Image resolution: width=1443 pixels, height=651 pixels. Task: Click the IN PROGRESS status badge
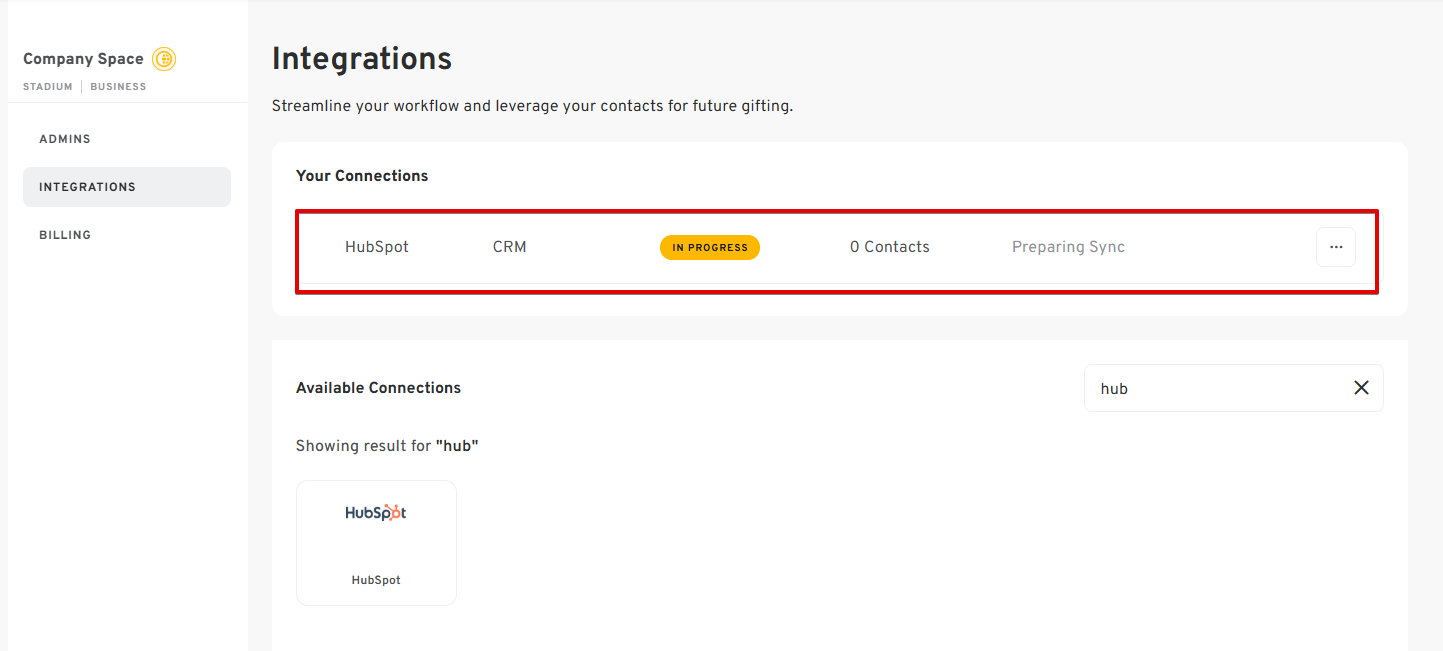point(710,247)
